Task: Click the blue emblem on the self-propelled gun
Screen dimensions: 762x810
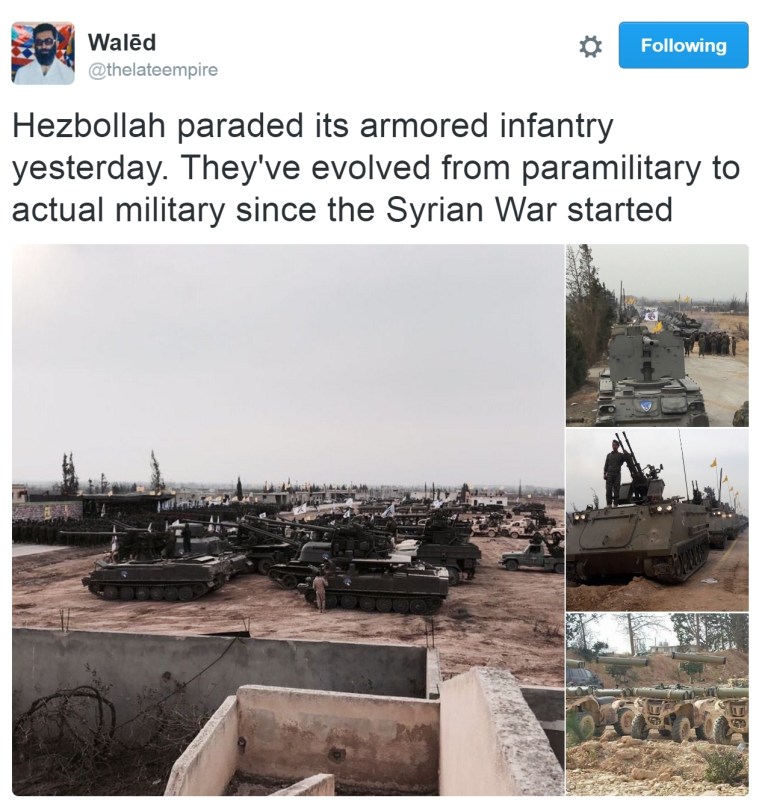Action: 645,407
